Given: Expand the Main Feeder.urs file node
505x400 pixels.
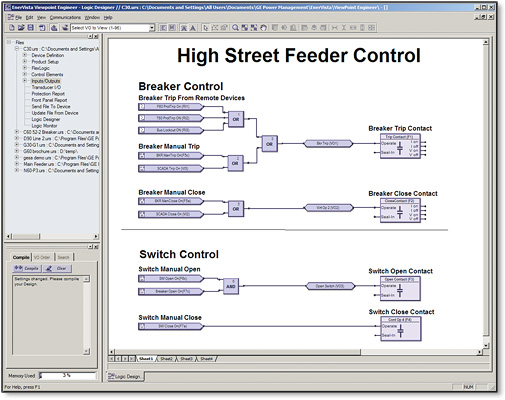Looking at the screenshot, I should pyautogui.click(x=17, y=164).
